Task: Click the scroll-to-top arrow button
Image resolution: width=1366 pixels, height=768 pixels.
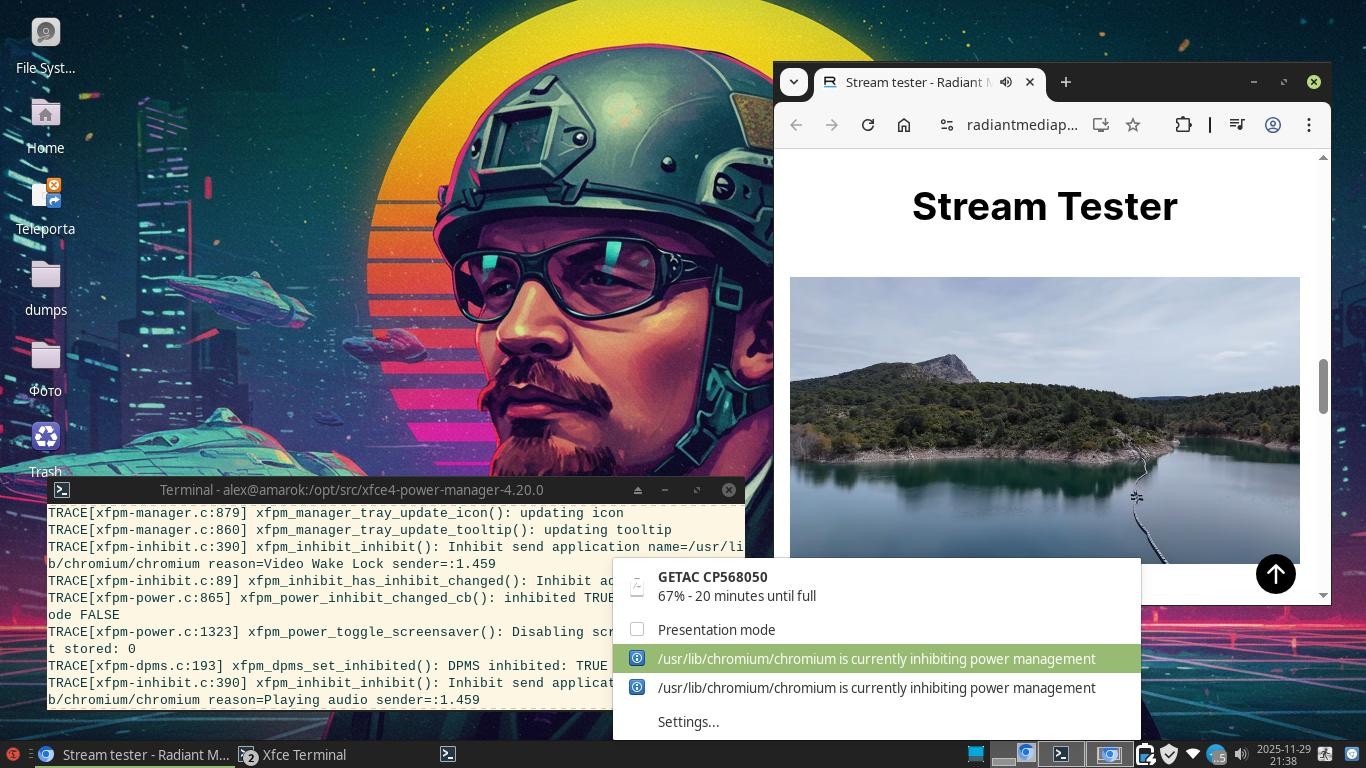Action: (1275, 574)
